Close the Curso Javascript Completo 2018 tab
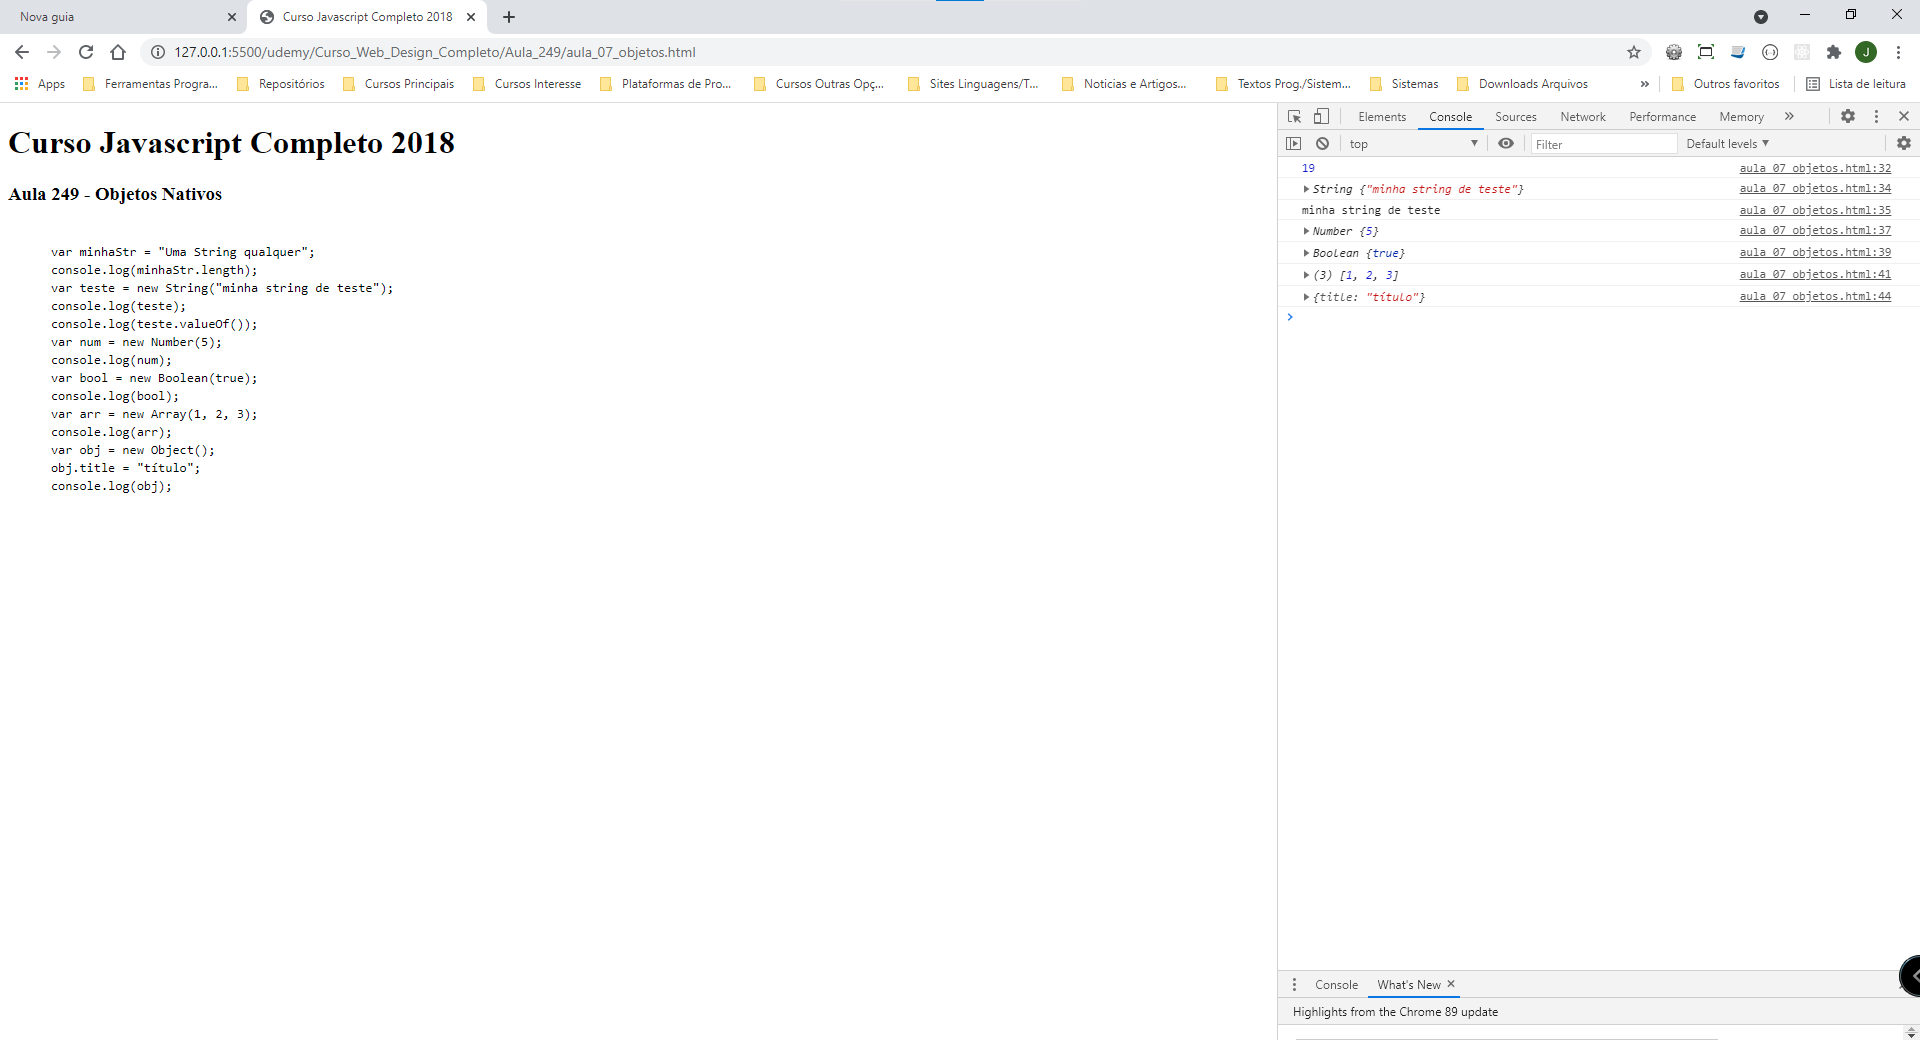The image size is (1920, 1040). pos(471,17)
